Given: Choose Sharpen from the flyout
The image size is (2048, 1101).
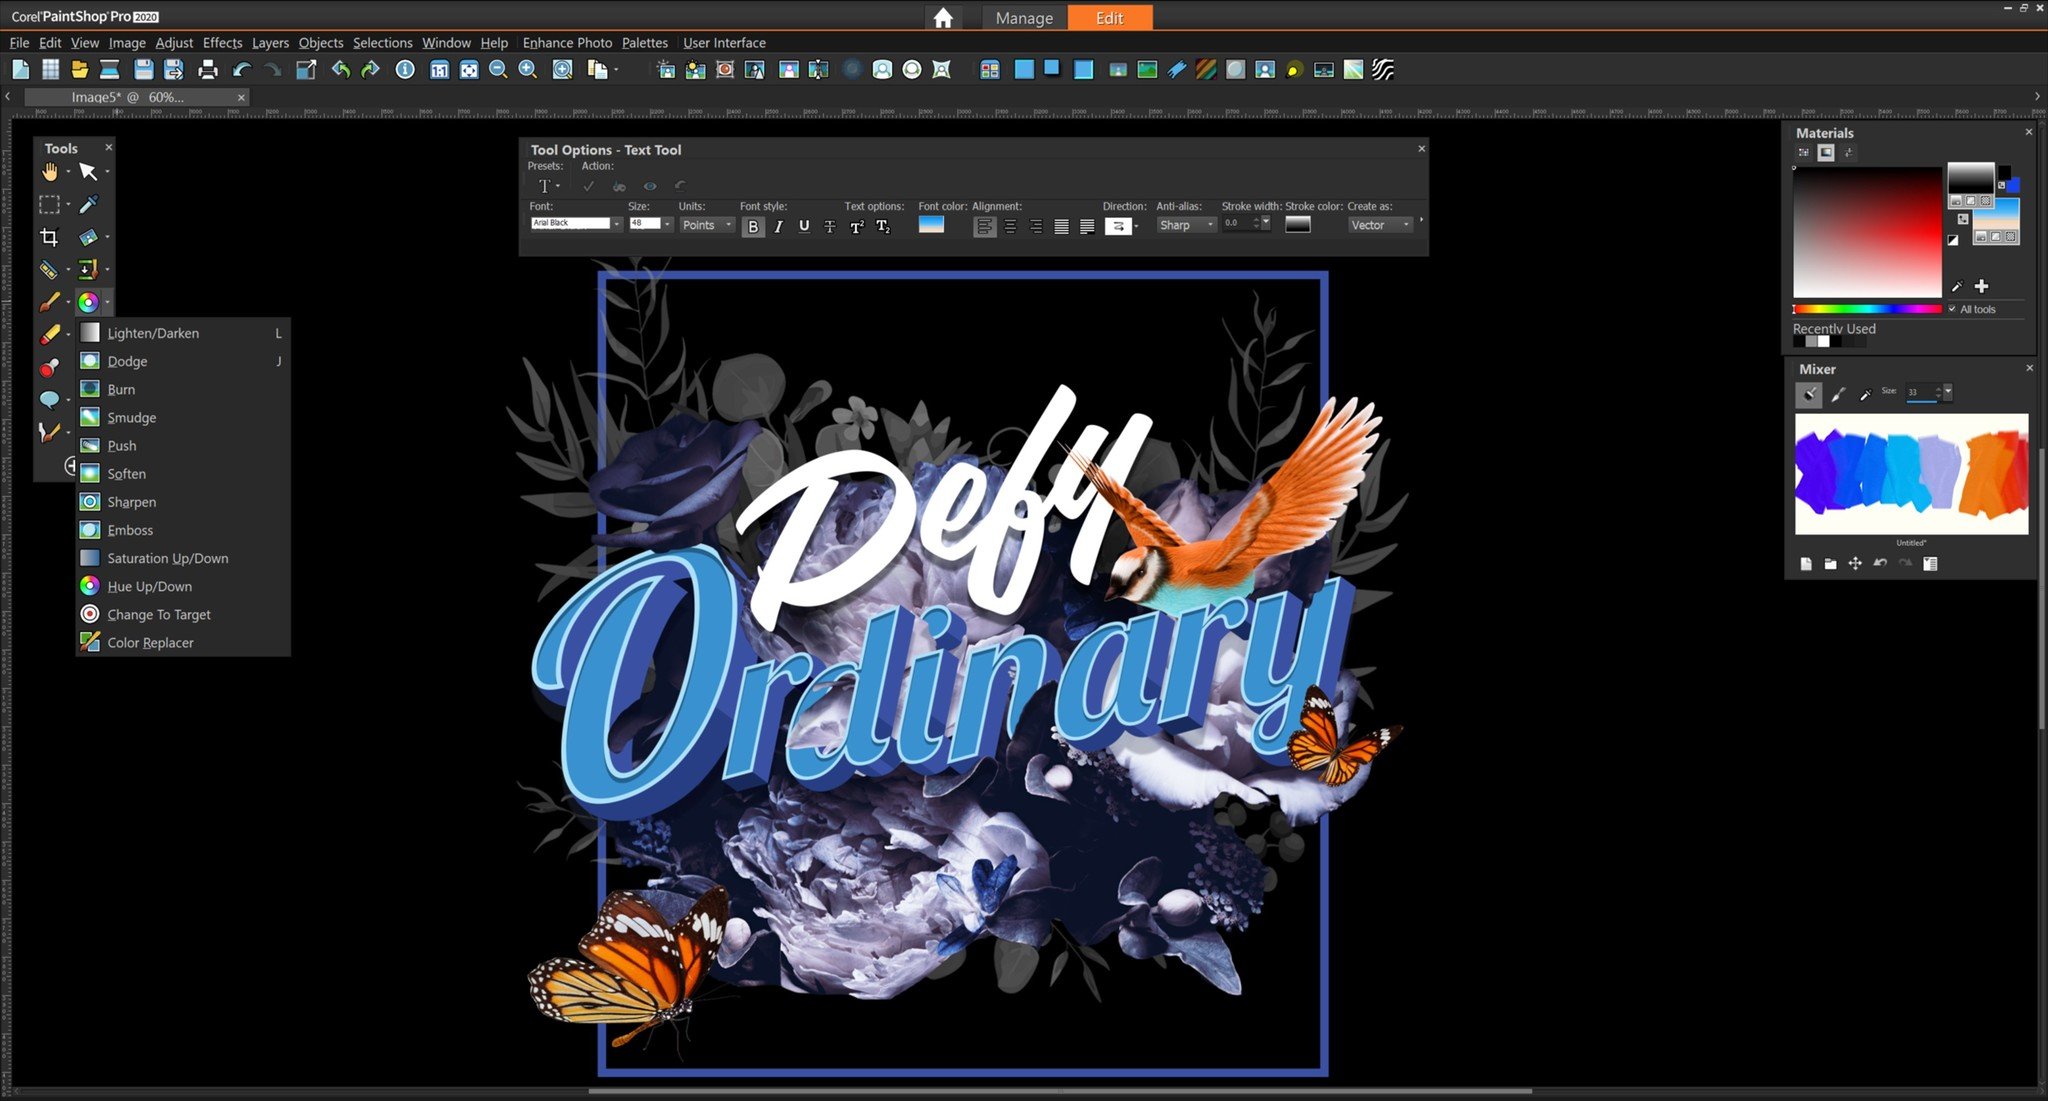Looking at the screenshot, I should pyautogui.click(x=183, y=502).
